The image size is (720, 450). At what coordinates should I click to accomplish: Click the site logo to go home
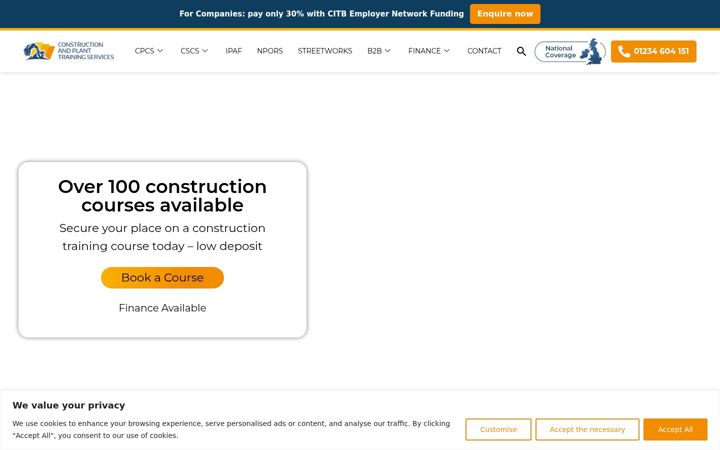click(69, 51)
